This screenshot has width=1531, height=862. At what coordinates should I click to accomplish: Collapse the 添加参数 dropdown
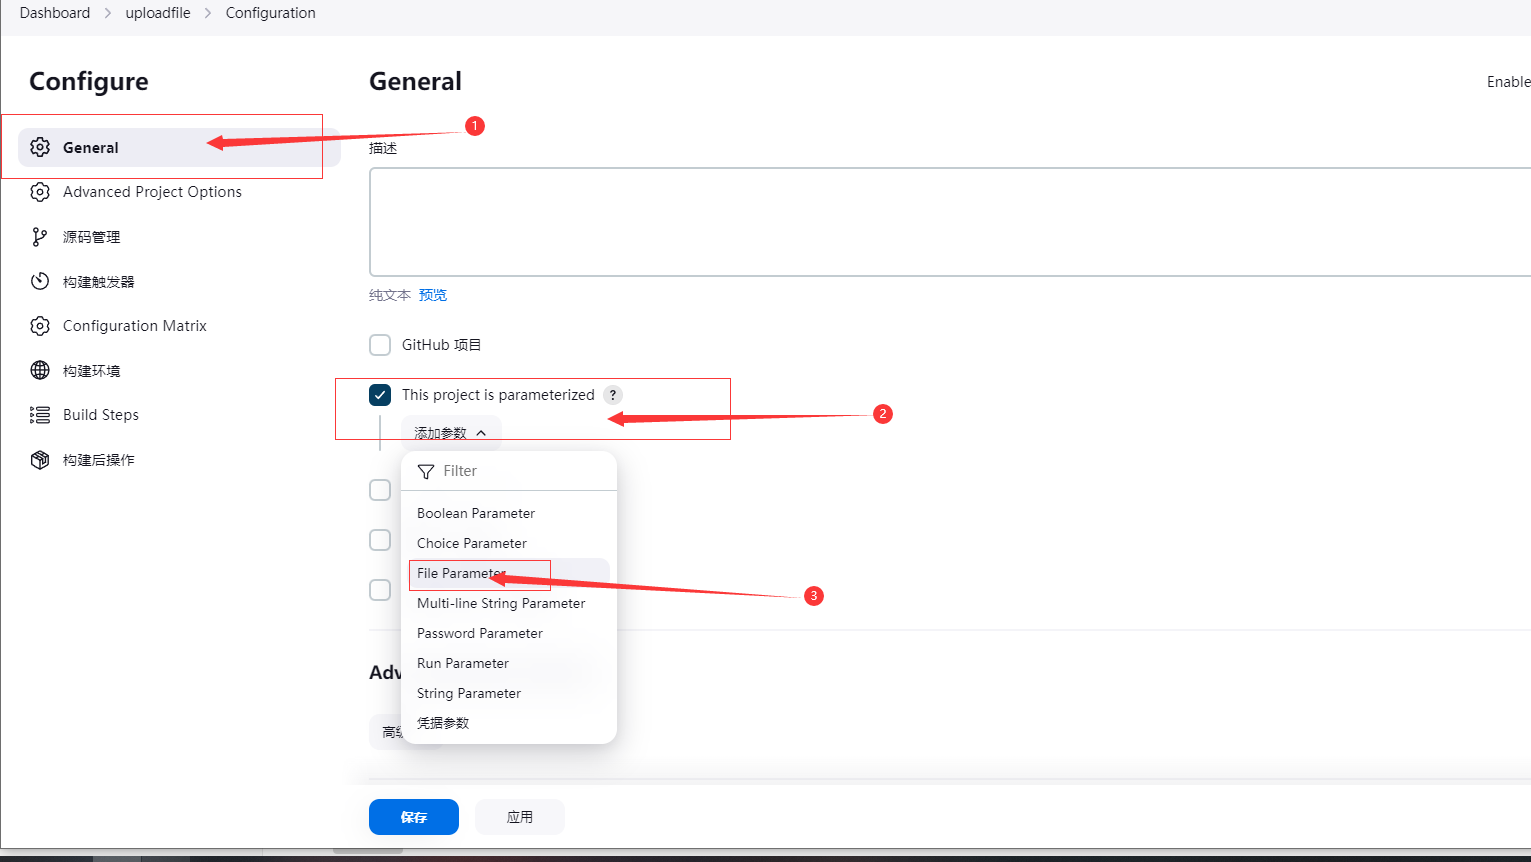tap(451, 433)
